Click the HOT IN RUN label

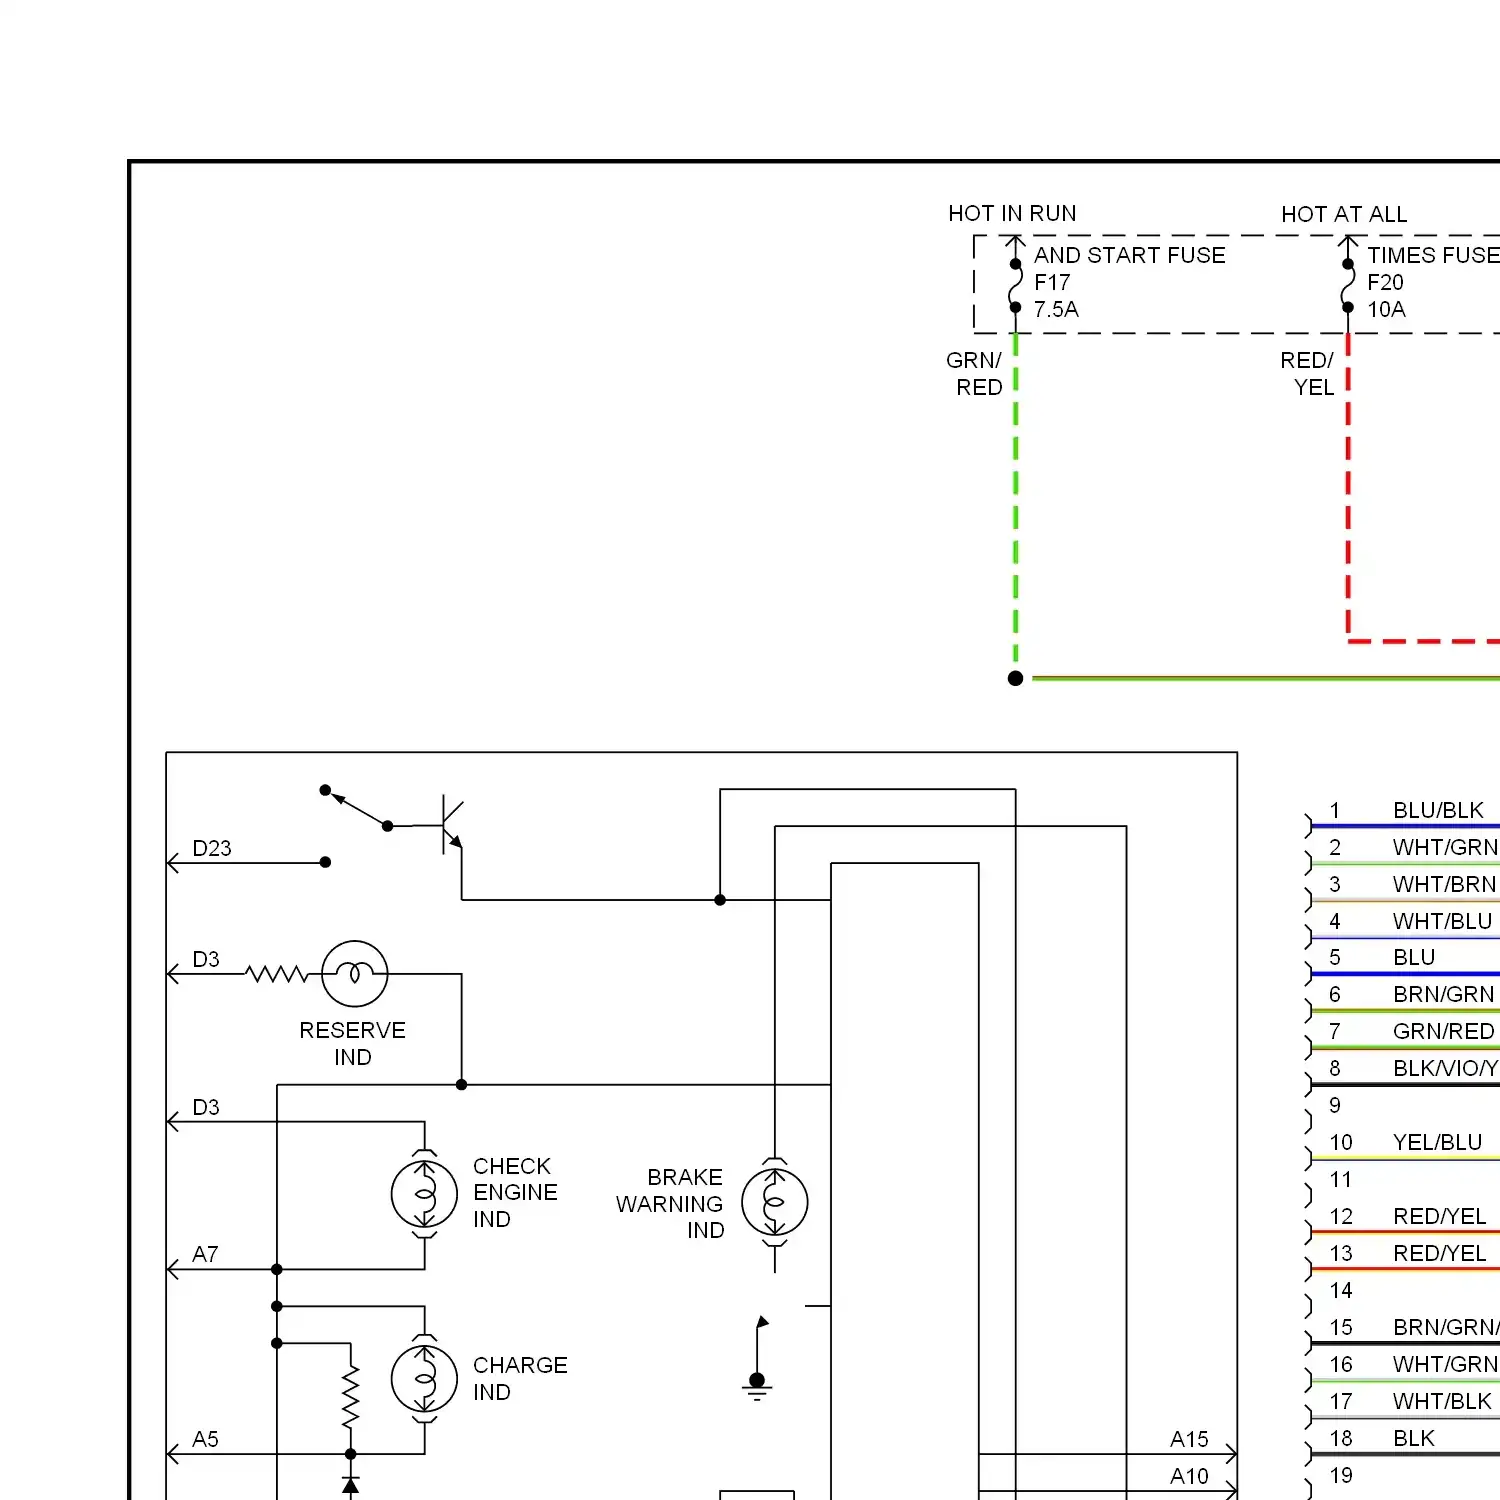[x=1012, y=213]
